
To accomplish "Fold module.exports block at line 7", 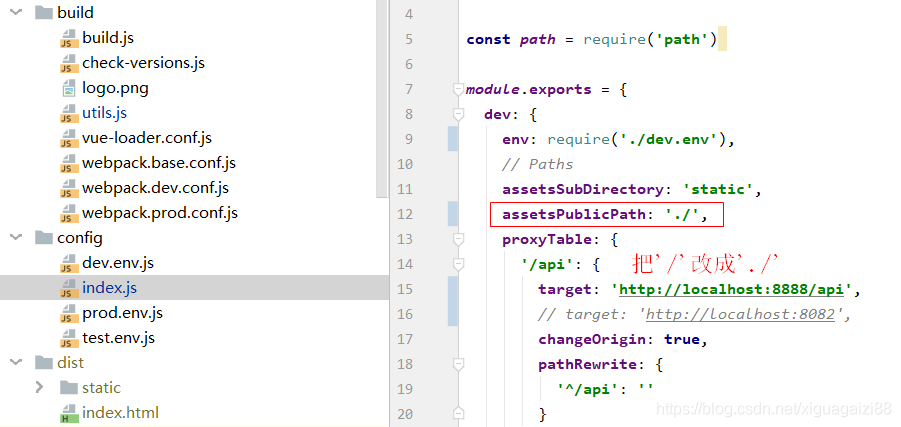I will coord(458,89).
